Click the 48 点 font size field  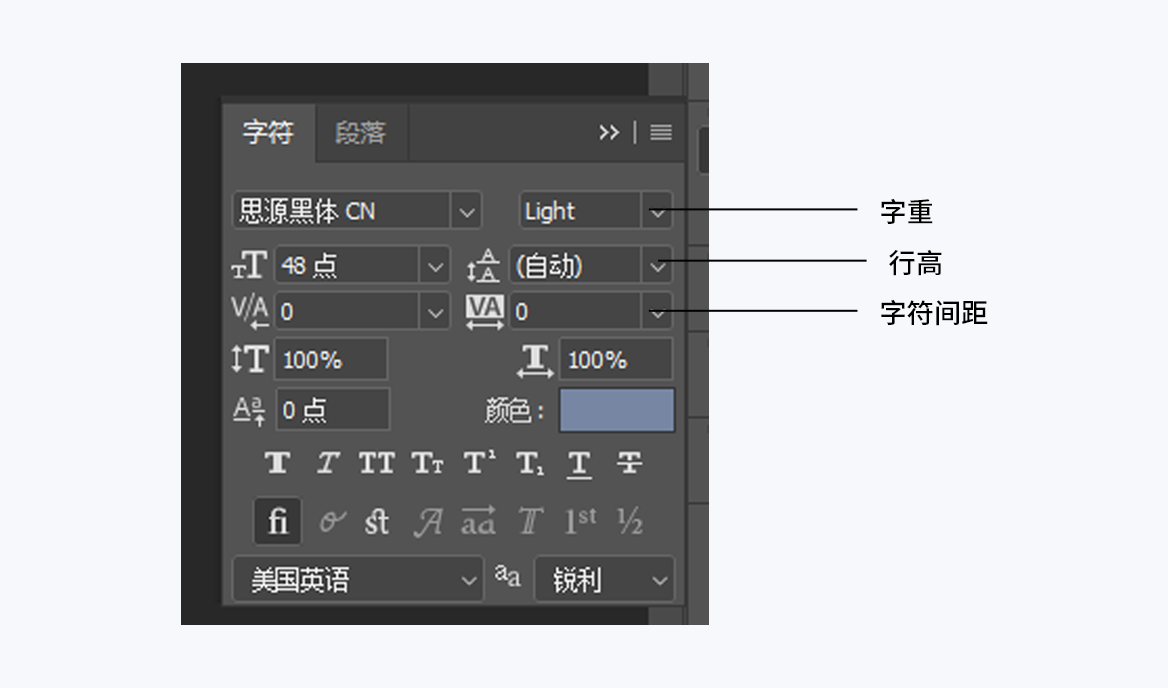pos(347,265)
